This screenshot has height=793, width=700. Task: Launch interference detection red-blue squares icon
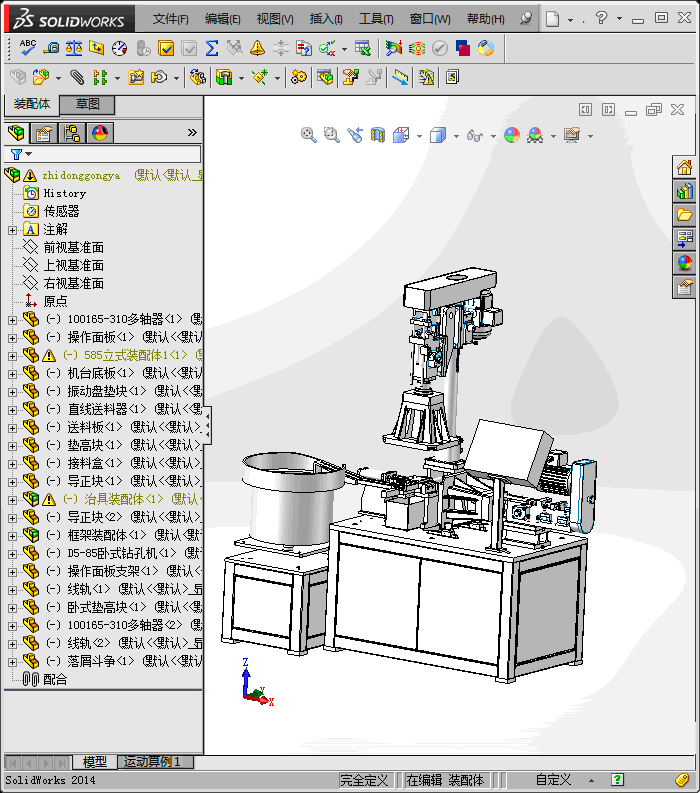tap(463, 48)
